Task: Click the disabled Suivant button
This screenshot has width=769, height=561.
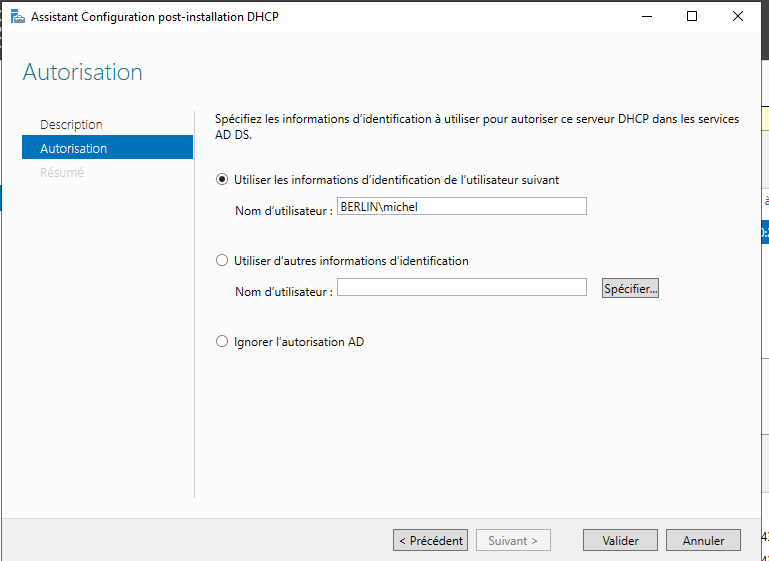Action: (513, 540)
